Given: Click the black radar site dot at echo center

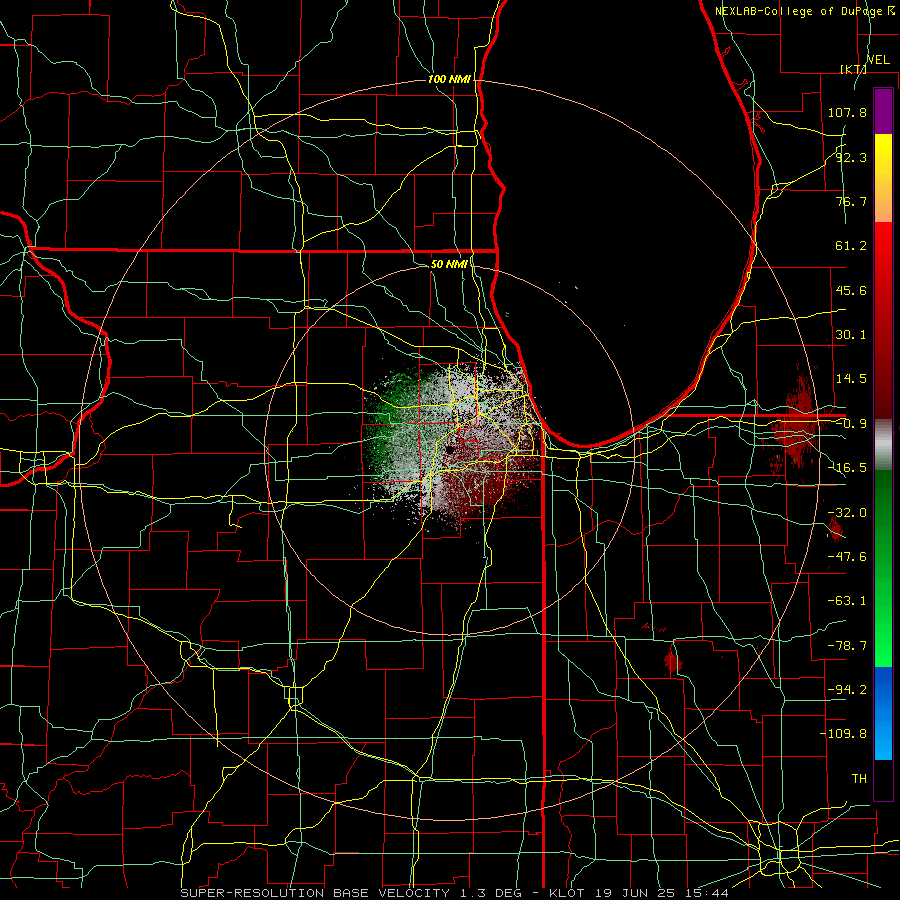Looking at the screenshot, I should point(449,449).
